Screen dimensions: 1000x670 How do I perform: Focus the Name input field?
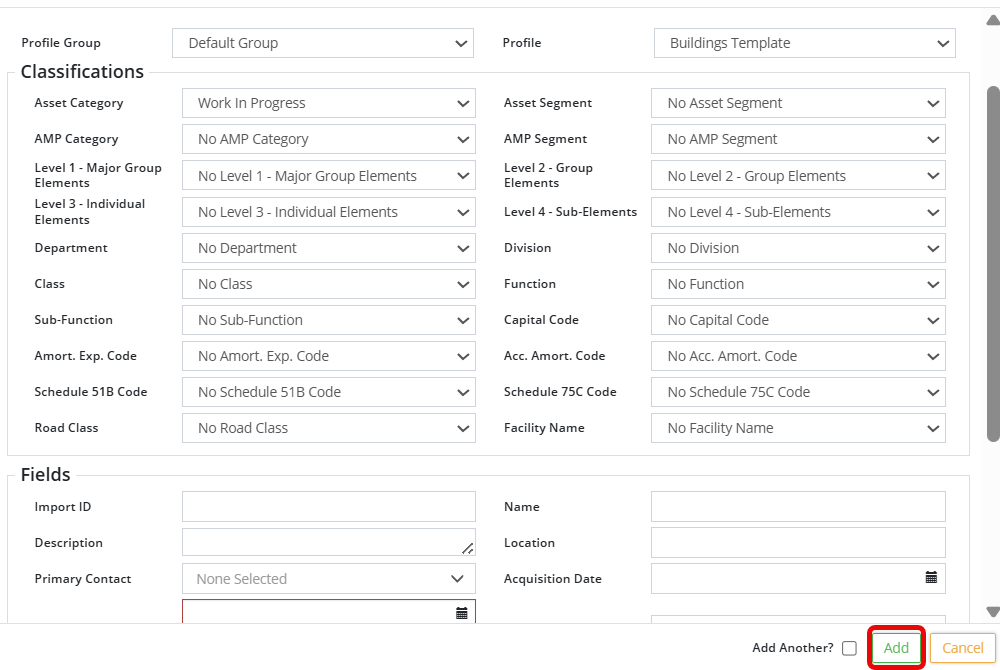pyautogui.click(x=797, y=507)
